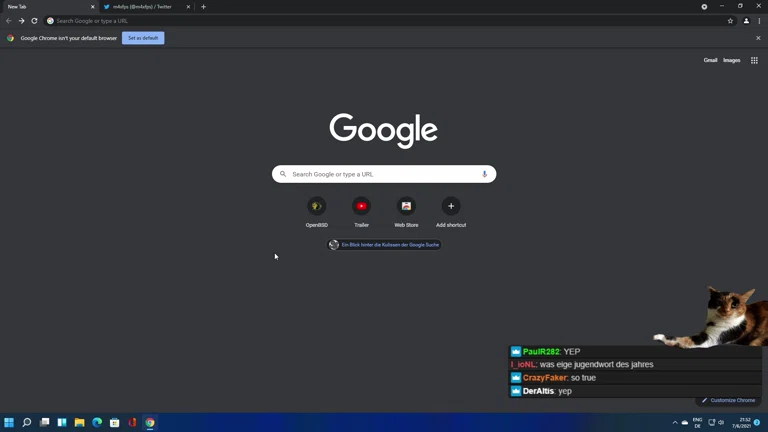
Task: Close the New Tab tab
Action: 93,7
